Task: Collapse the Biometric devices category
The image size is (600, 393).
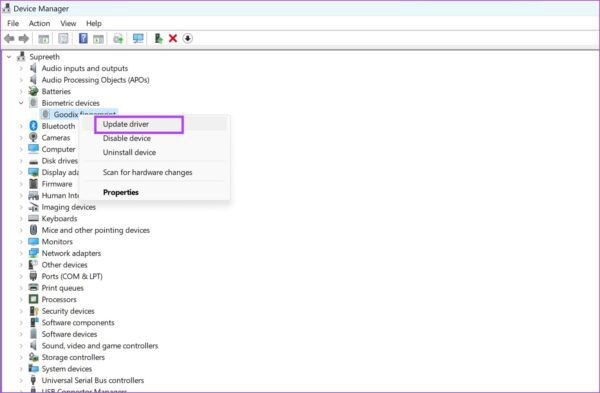Action: 21,103
